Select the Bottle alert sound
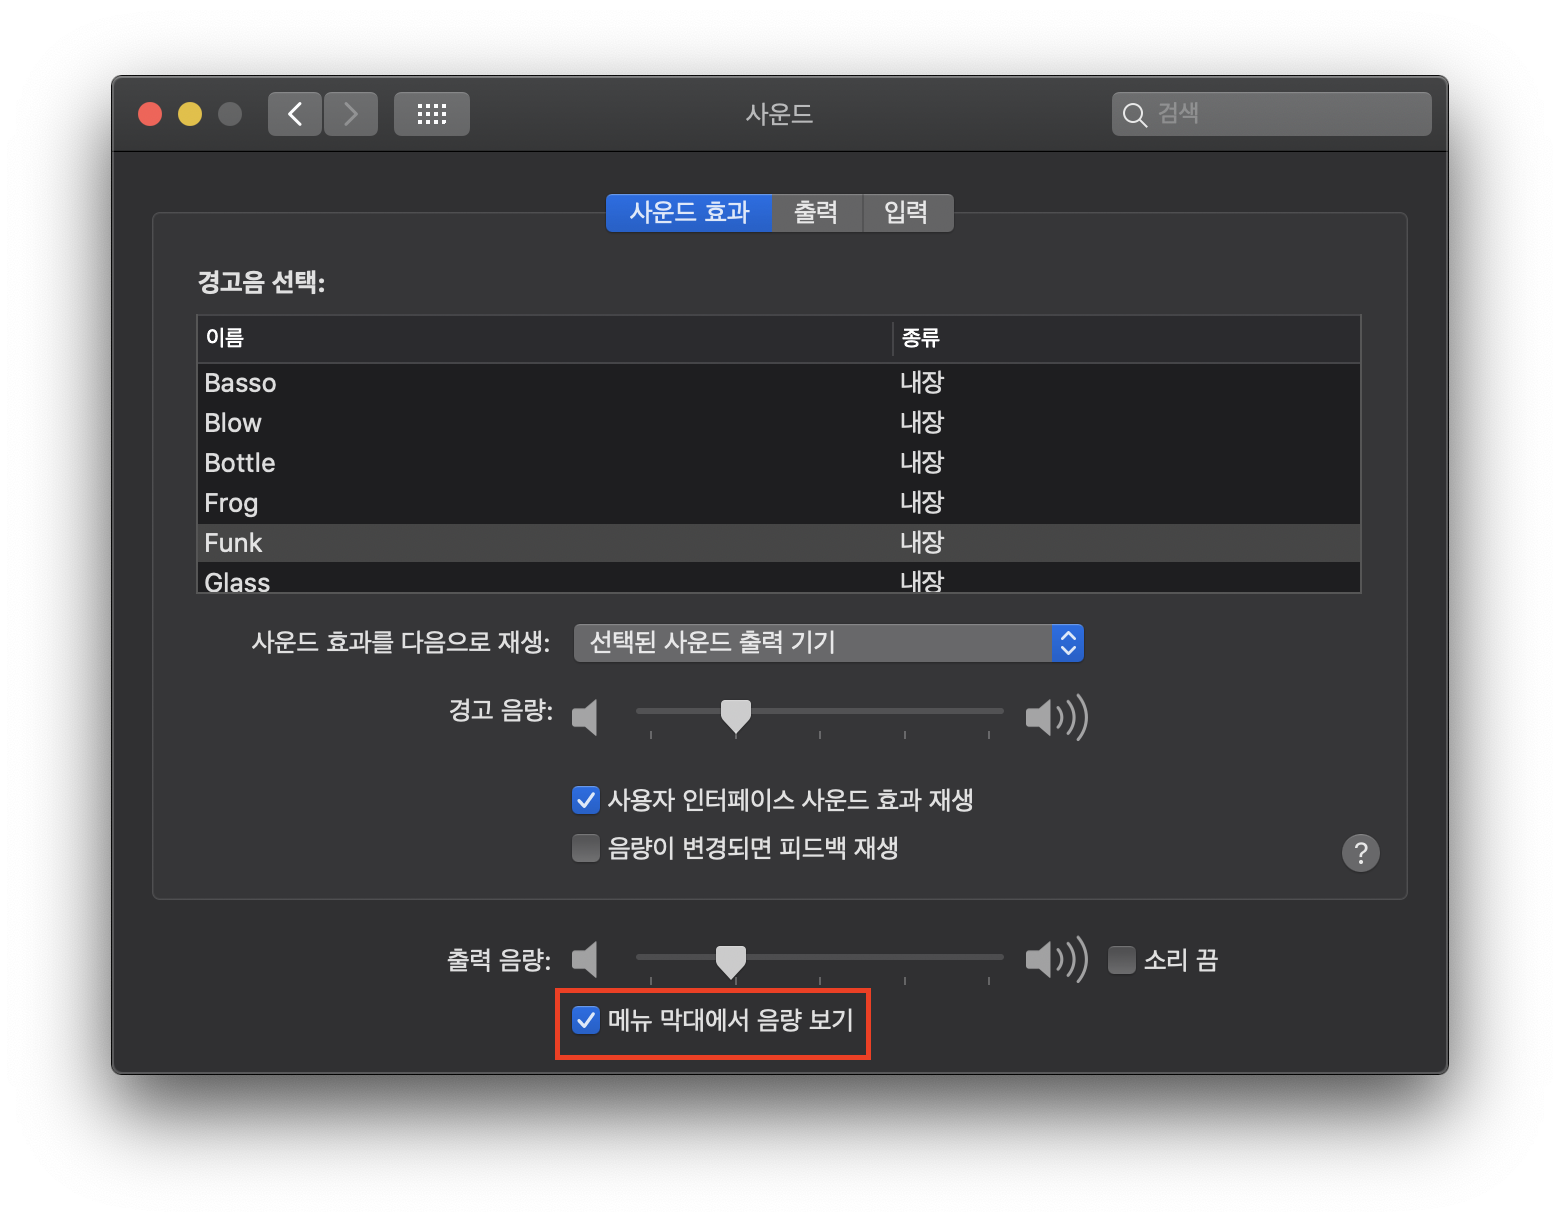This screenshot has height=1222, width=1560. pos(779,463)
